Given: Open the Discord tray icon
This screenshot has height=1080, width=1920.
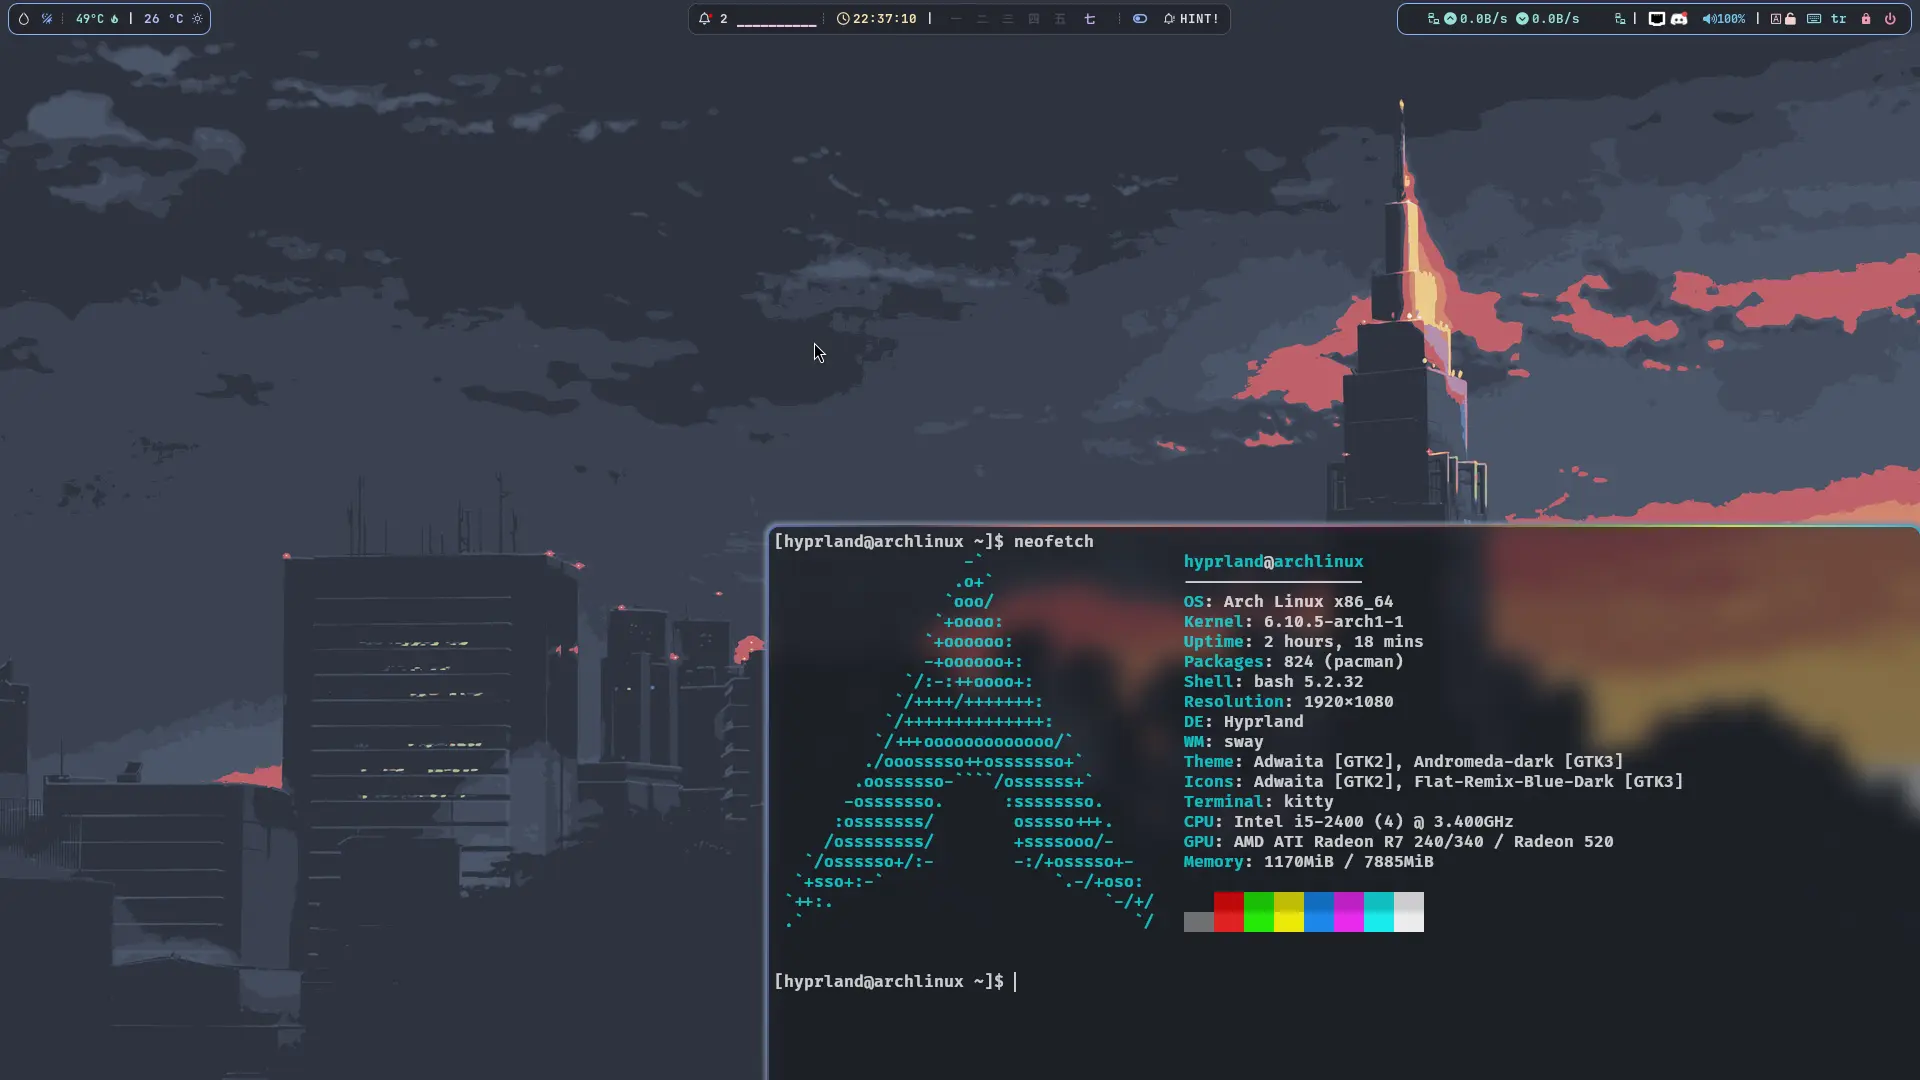Looking at the screenshot, I should coord(1680,19).
